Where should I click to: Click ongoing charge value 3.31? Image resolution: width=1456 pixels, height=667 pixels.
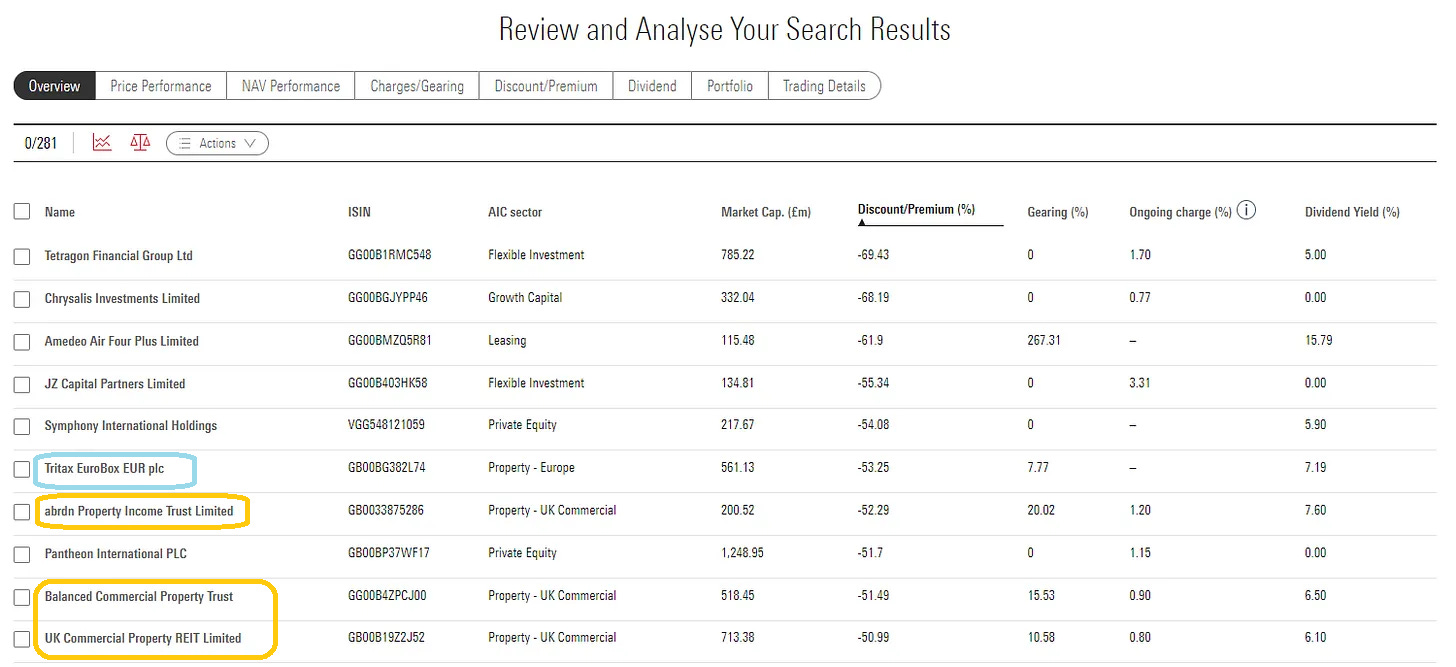coord(1140,383)
